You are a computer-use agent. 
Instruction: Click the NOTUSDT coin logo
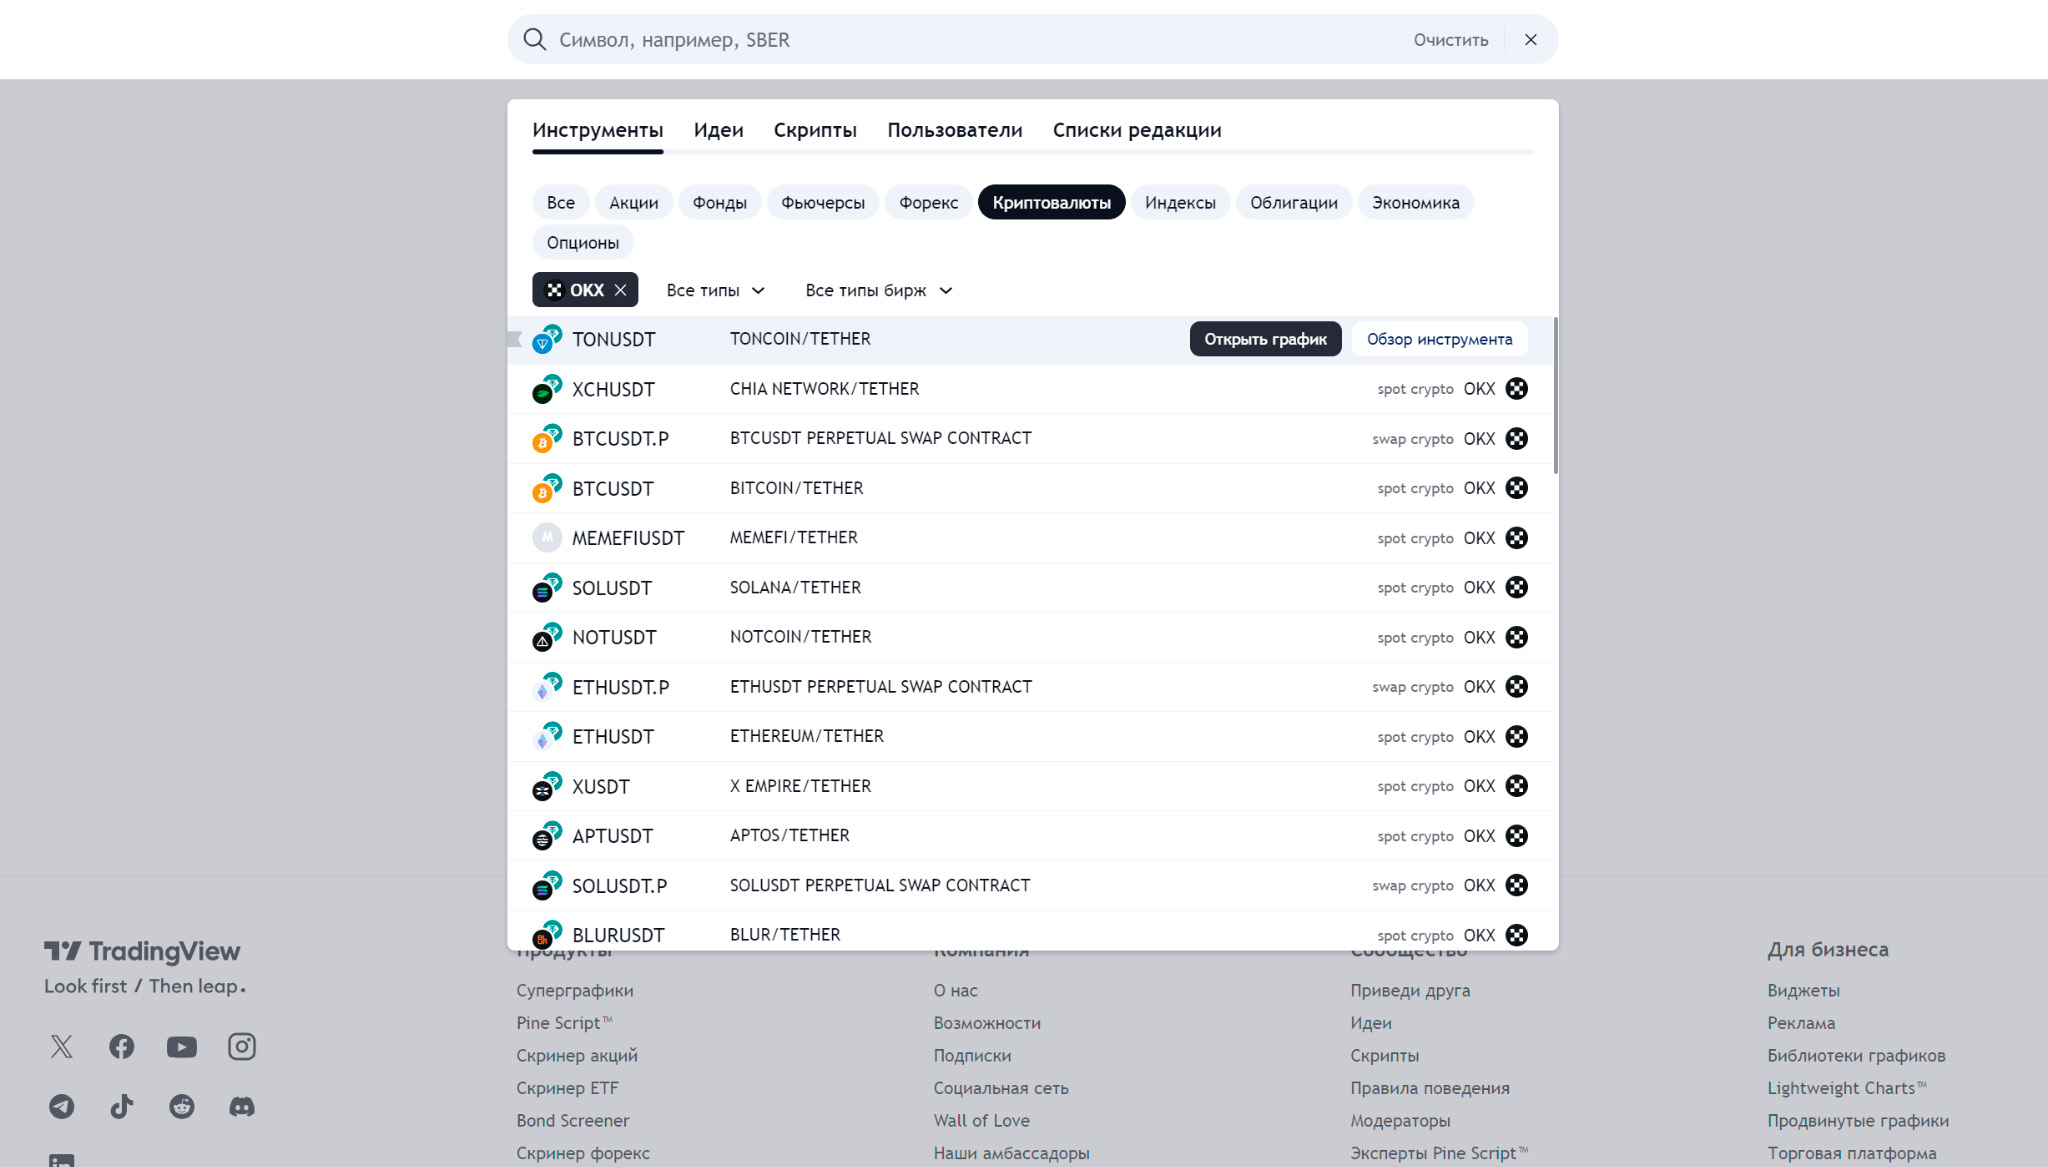pos(546,637)
